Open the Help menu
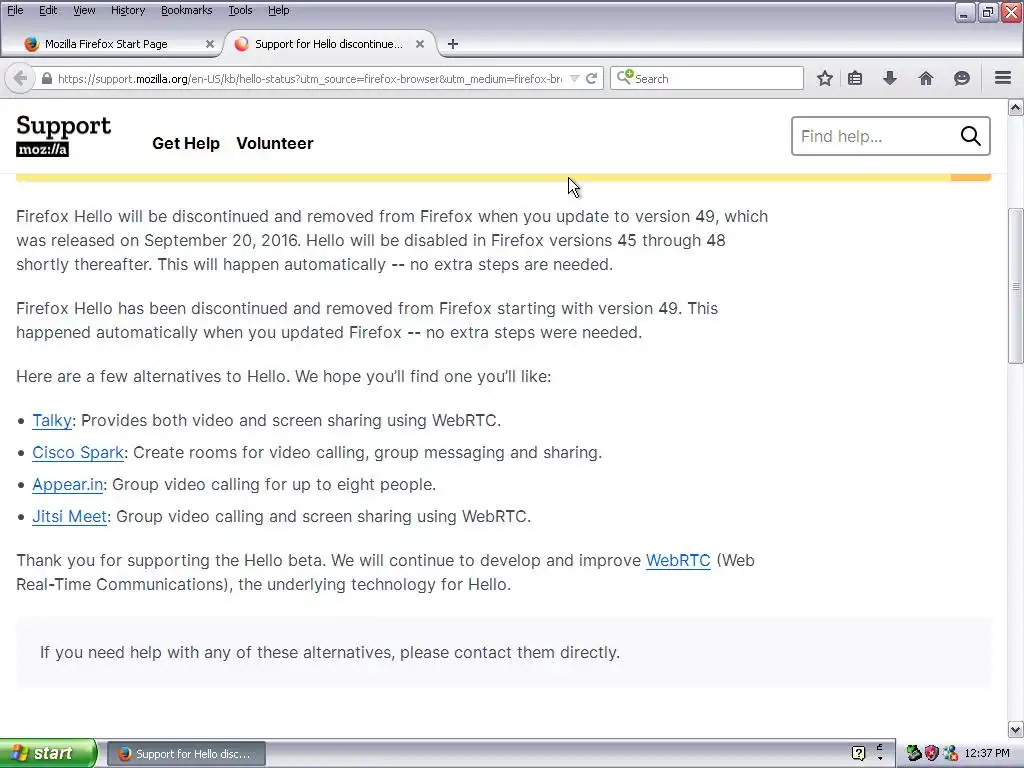This screenshot has width=1024, height=768. click(x=278, y=10)
